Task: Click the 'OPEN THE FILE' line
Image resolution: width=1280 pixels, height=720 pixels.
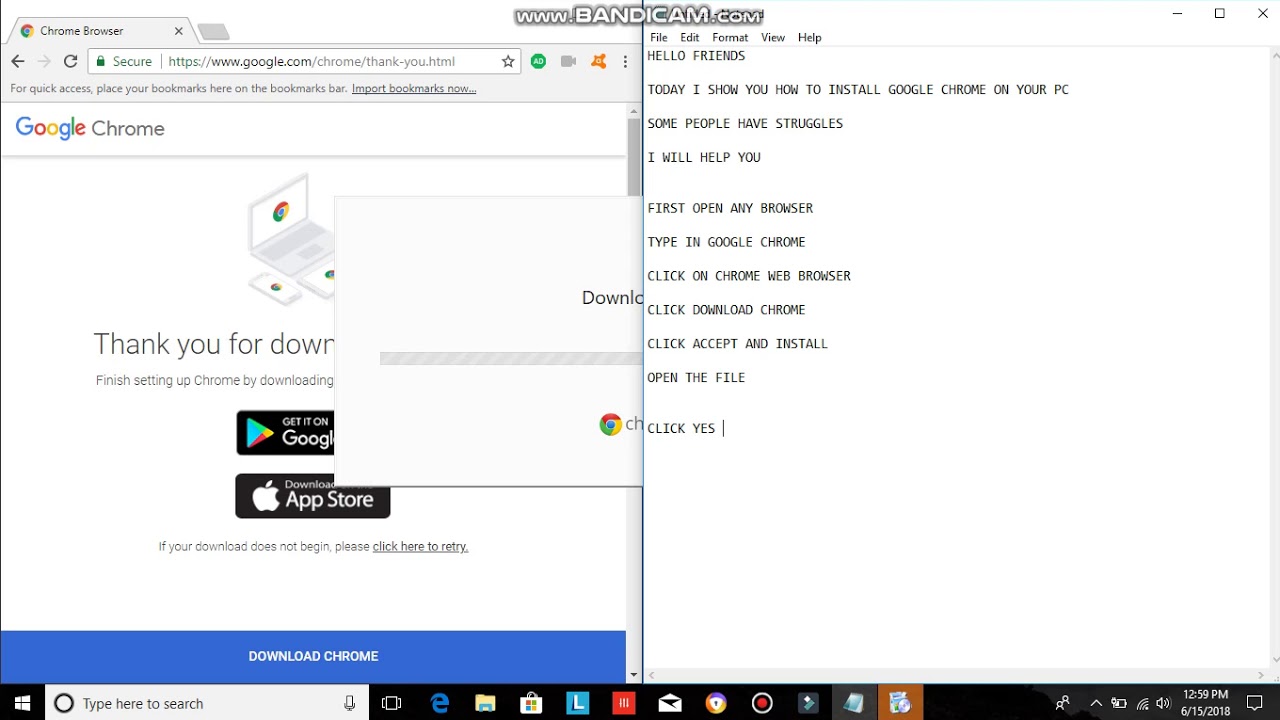Action: click(x=696, y=377)
